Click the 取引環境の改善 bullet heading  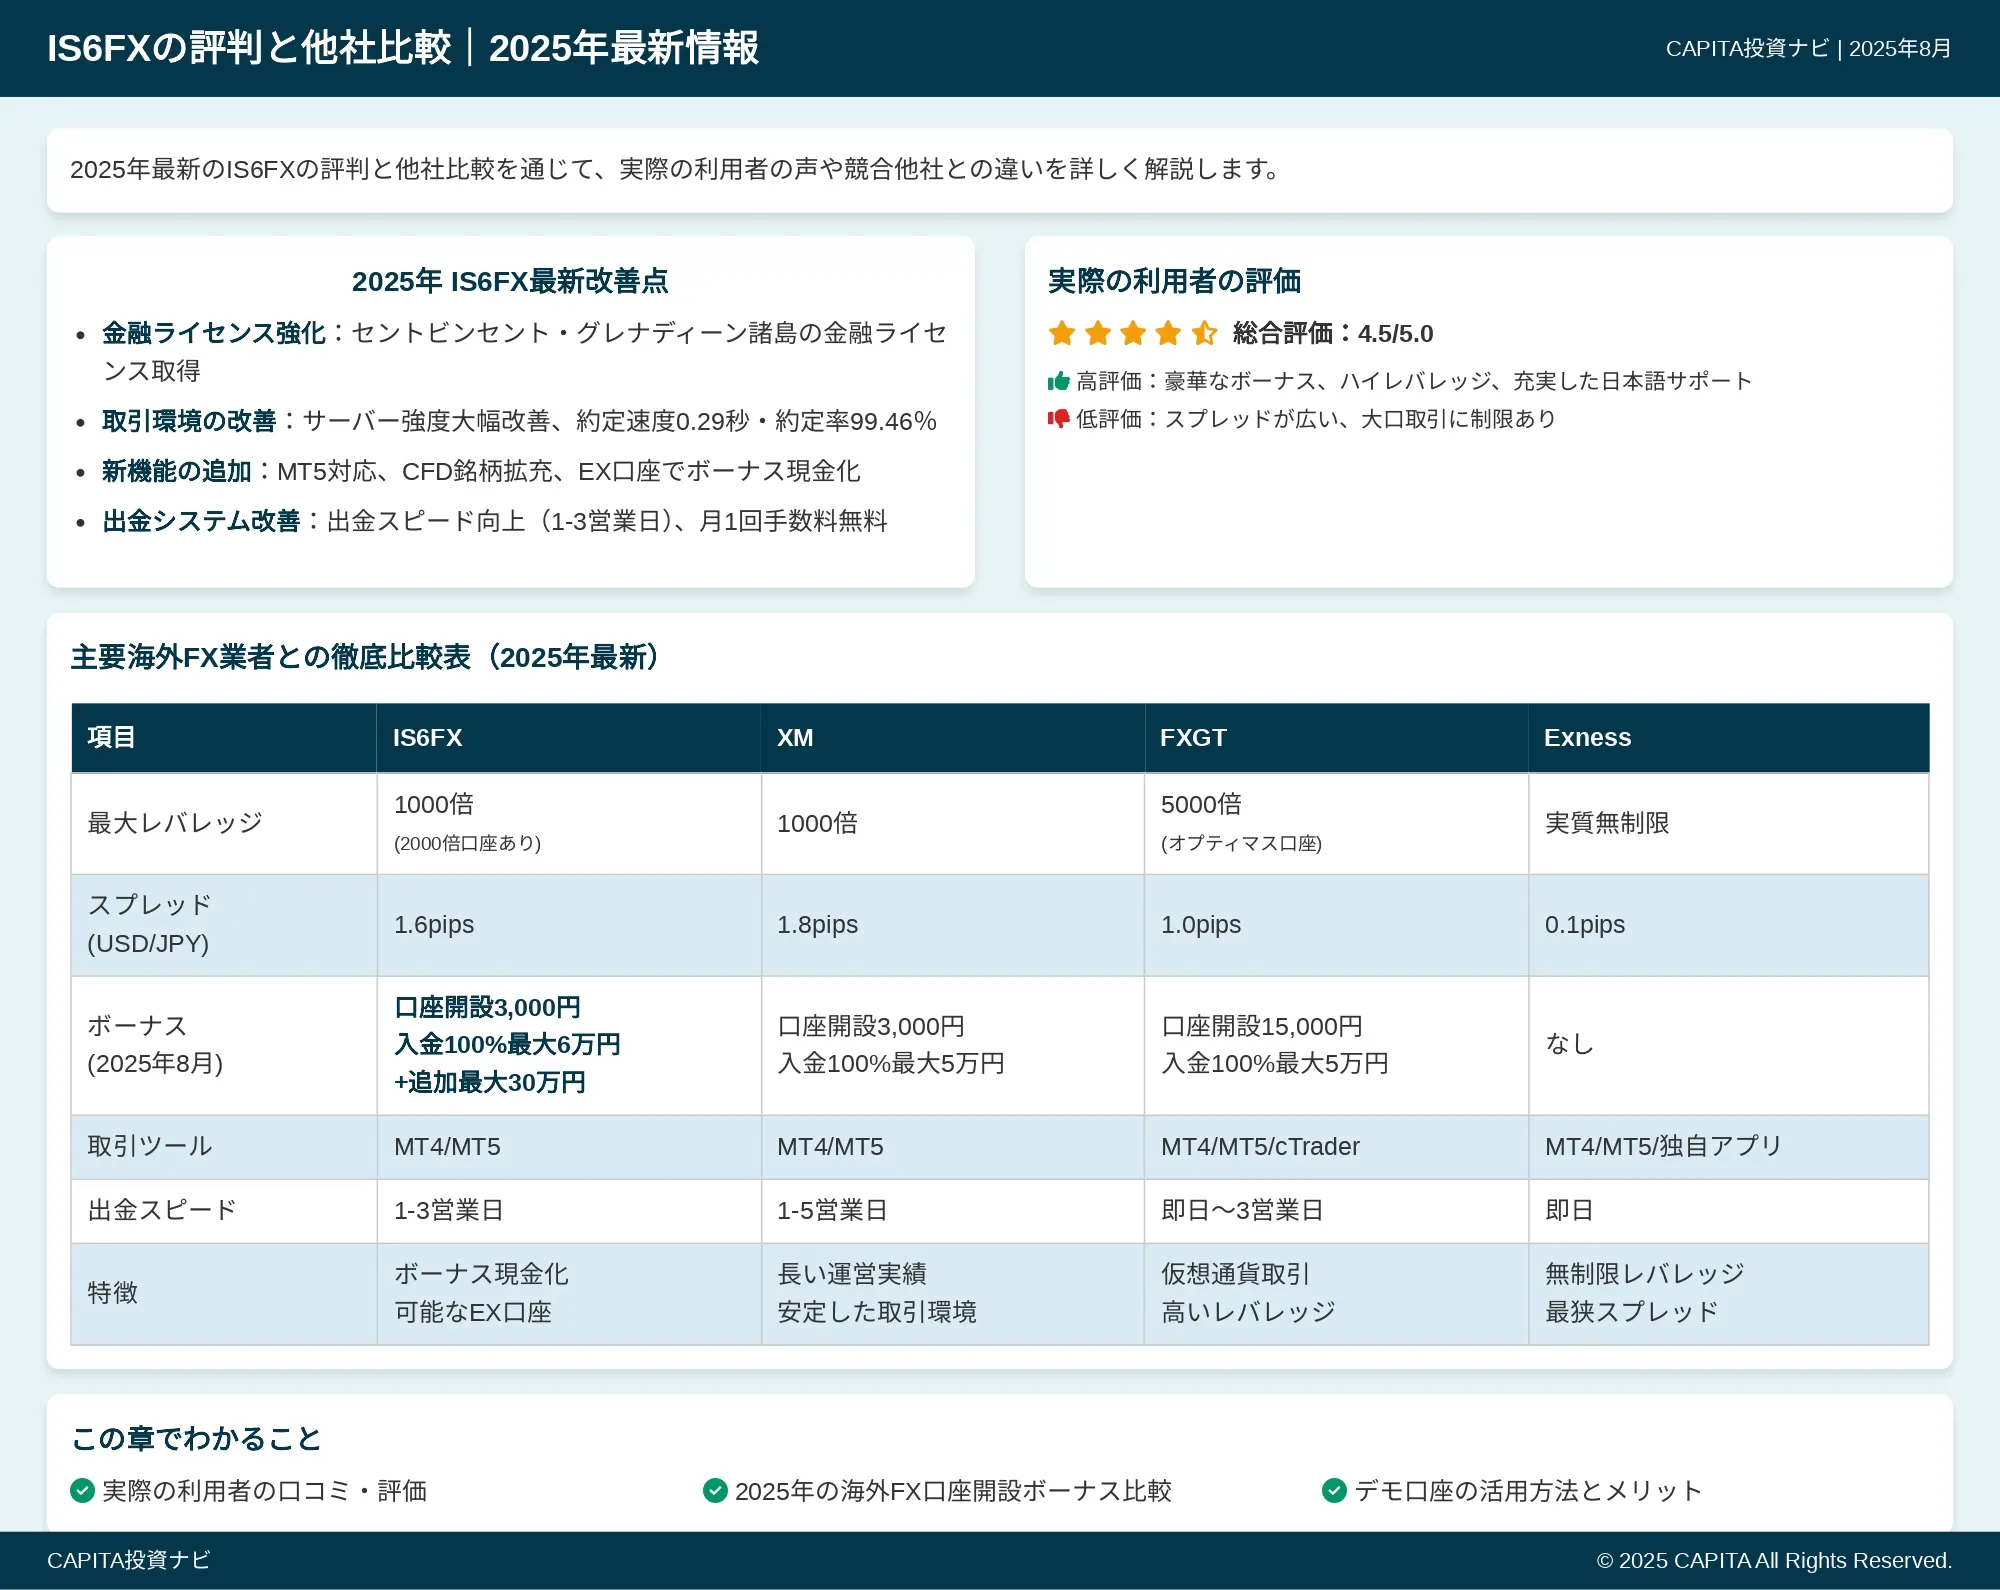click(x=189, y=421)
